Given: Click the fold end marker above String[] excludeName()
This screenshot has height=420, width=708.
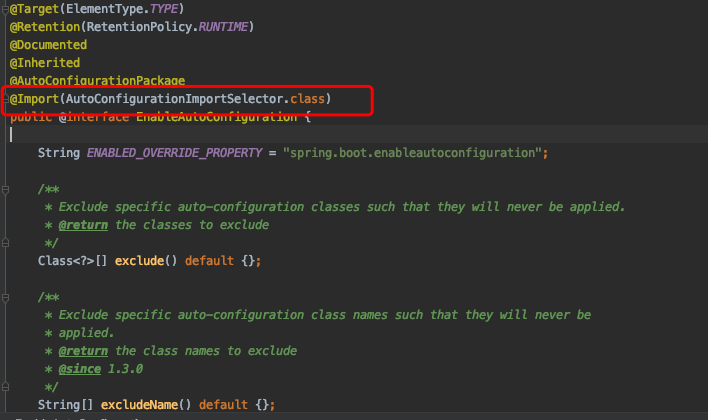Looking at the screenshot, I should 5,387.
